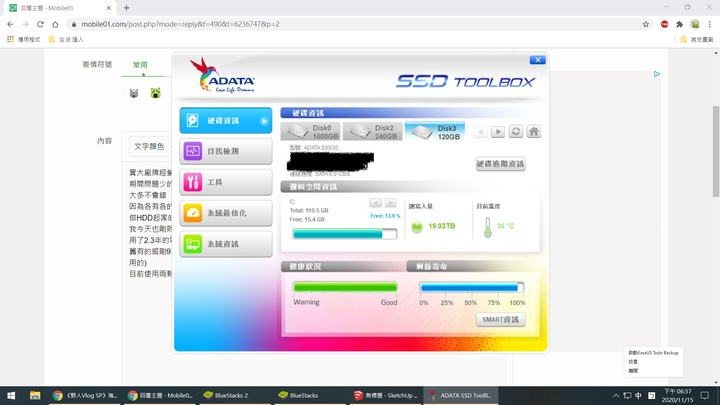720x405 pixels.
Task: Insert the green cat emoticon
Action: click(x=156, y=93)
